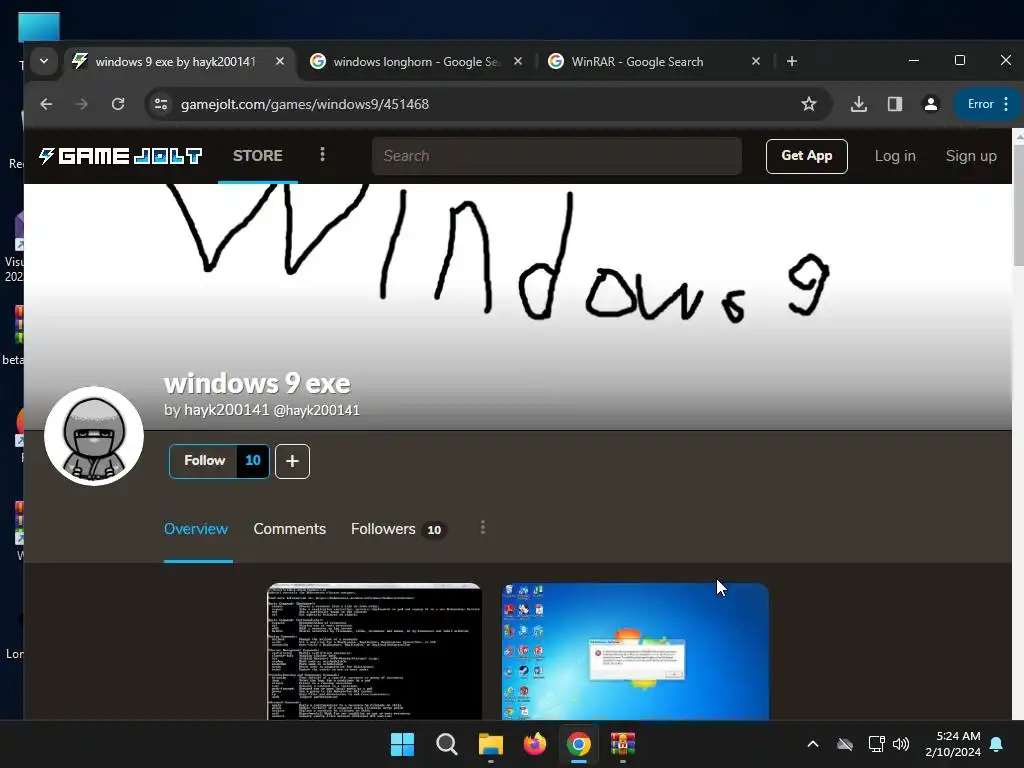Open the STORE section on Game Jolt
Screen dimensions: 1024x768
pyautogui.click(x=257, y=156)
